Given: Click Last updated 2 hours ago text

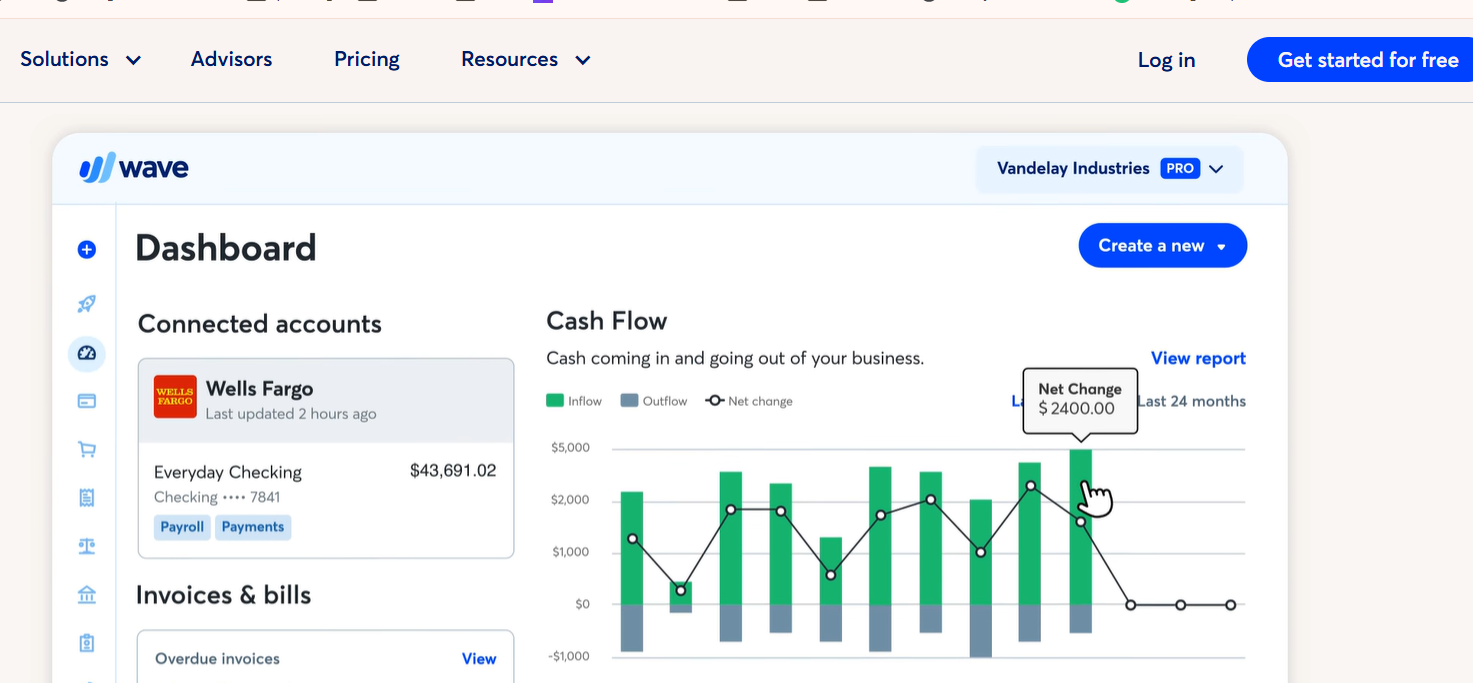Looking at the screenshot, I should 291,413.
